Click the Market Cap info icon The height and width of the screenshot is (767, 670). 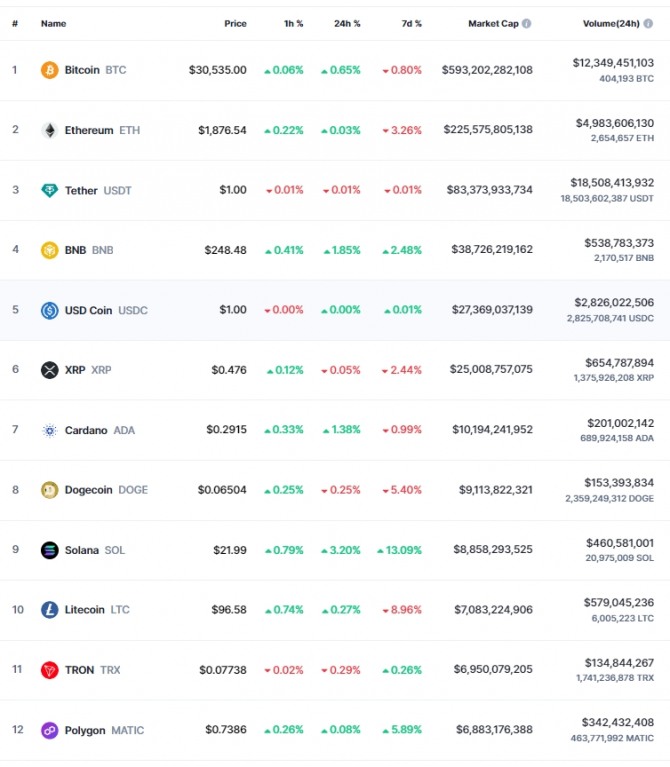click(526, 23)
